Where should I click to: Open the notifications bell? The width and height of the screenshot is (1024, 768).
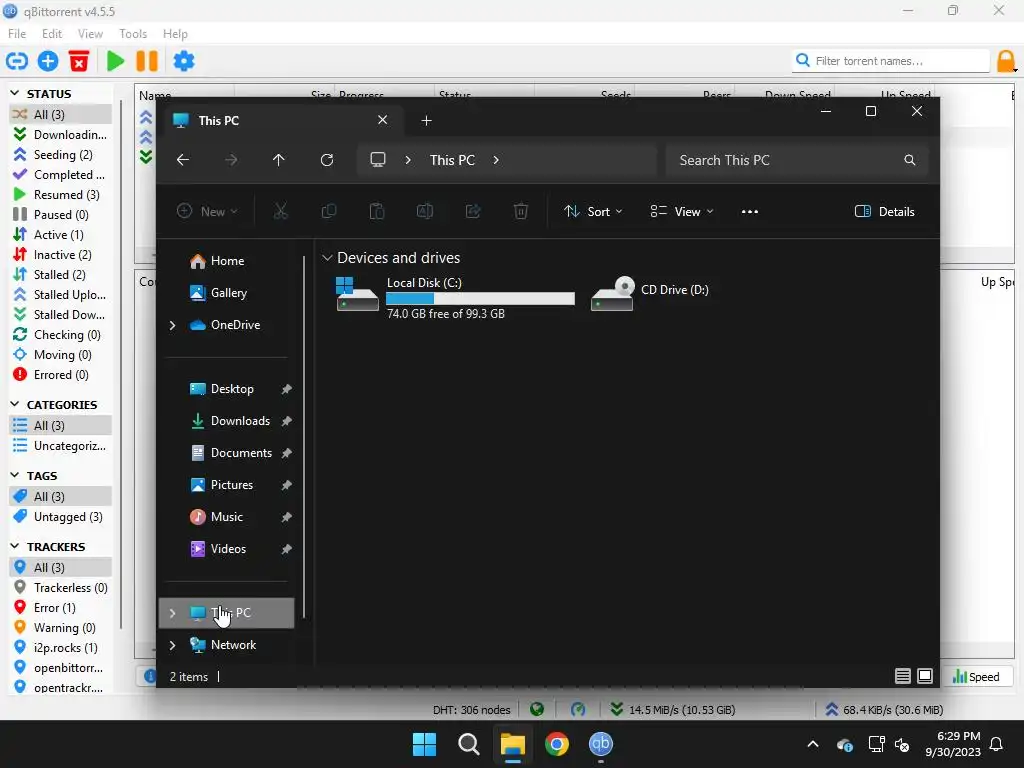[997, 744]
